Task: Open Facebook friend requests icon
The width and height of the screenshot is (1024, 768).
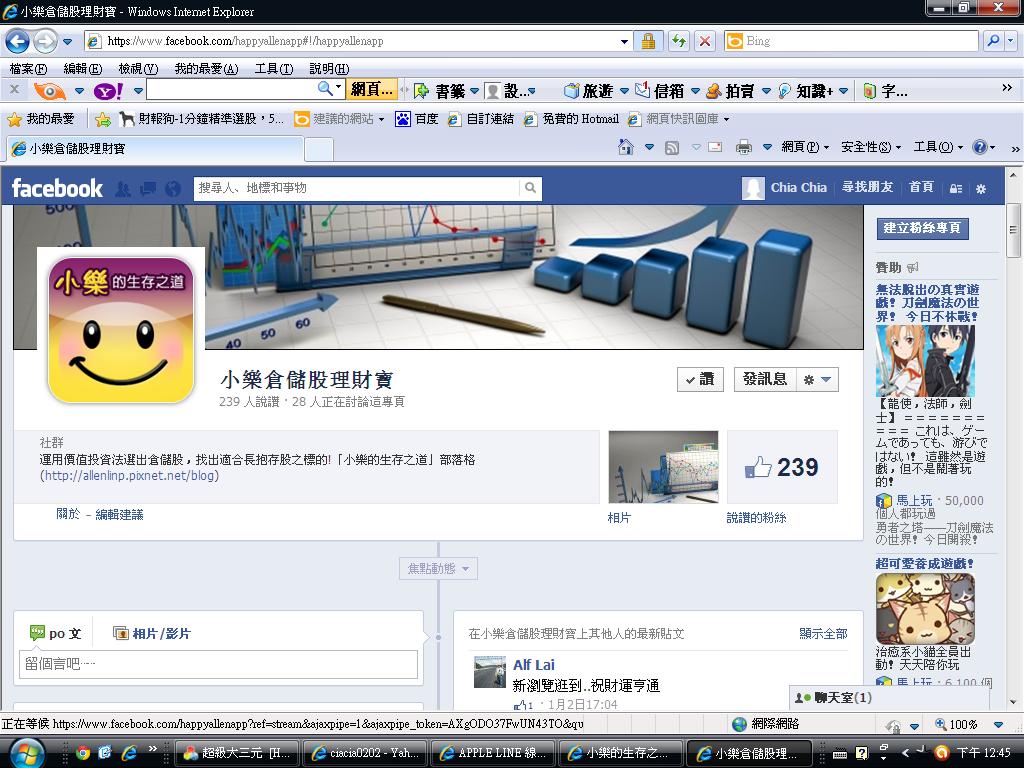Action: (x=123, y=189)
